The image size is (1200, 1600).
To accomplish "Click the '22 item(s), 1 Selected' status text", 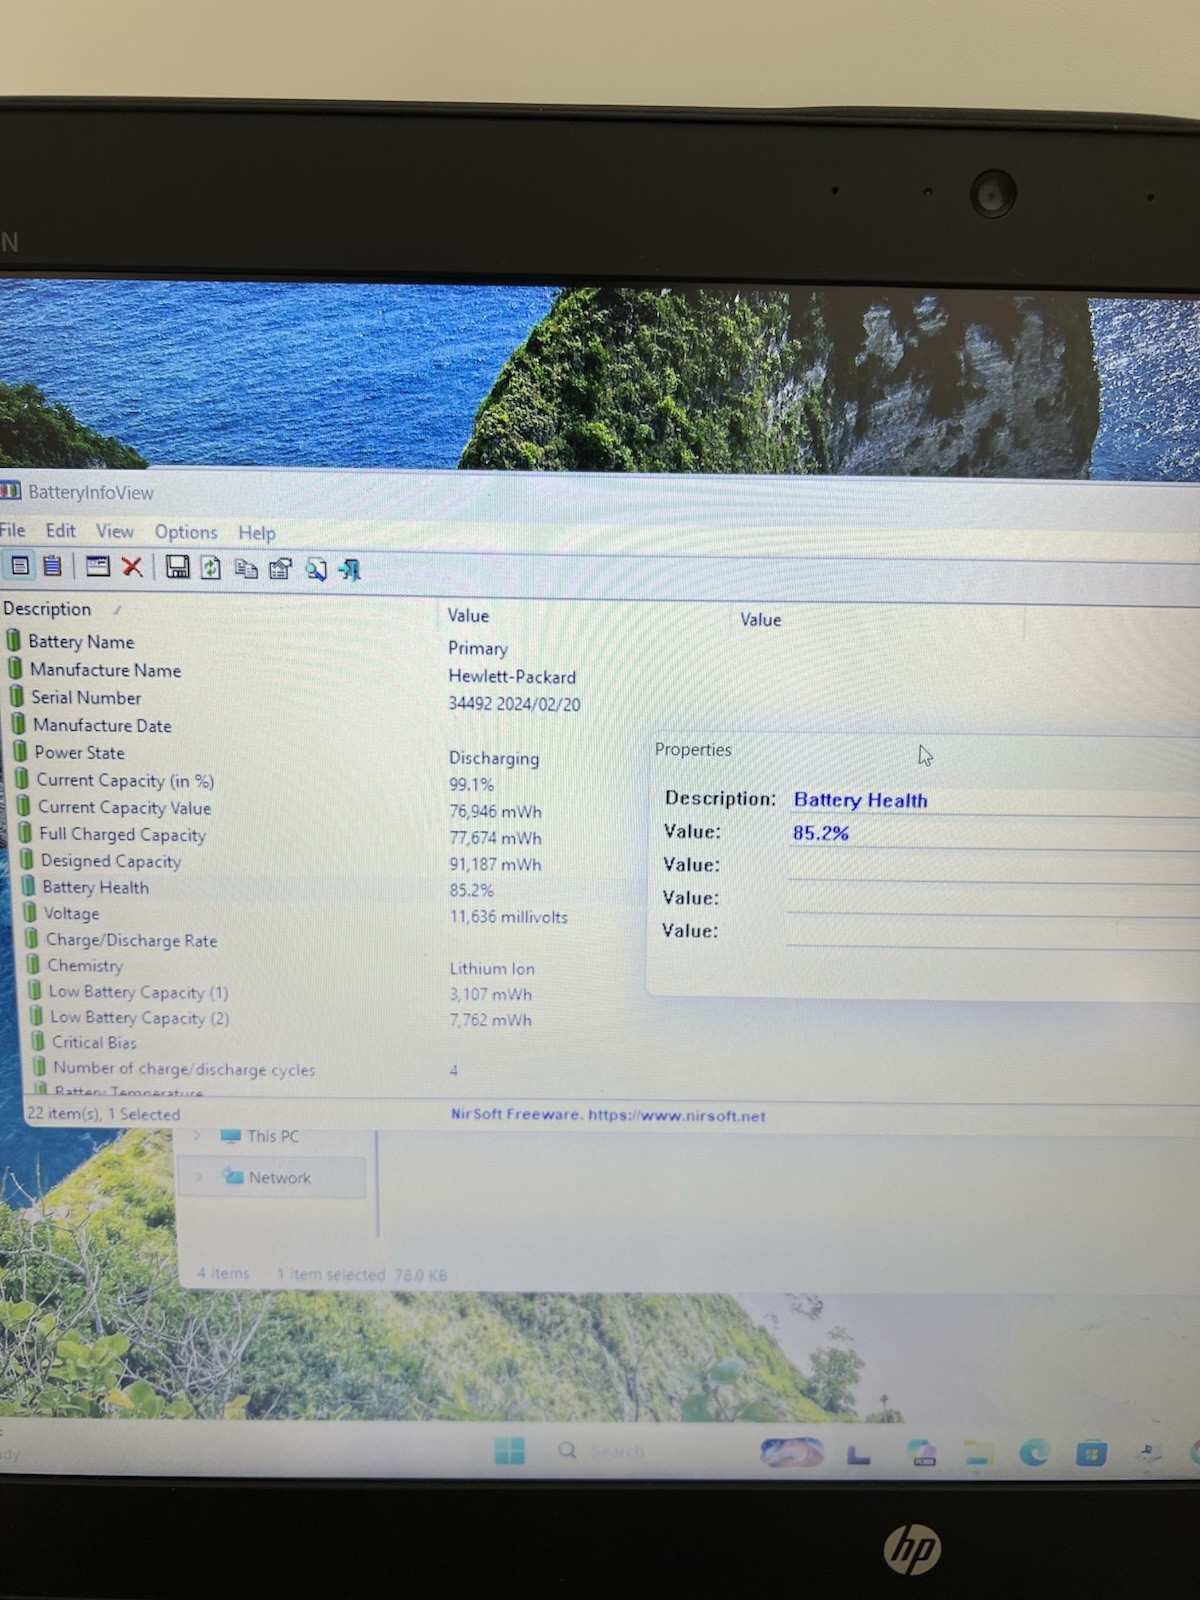I will click(104, 1114).
